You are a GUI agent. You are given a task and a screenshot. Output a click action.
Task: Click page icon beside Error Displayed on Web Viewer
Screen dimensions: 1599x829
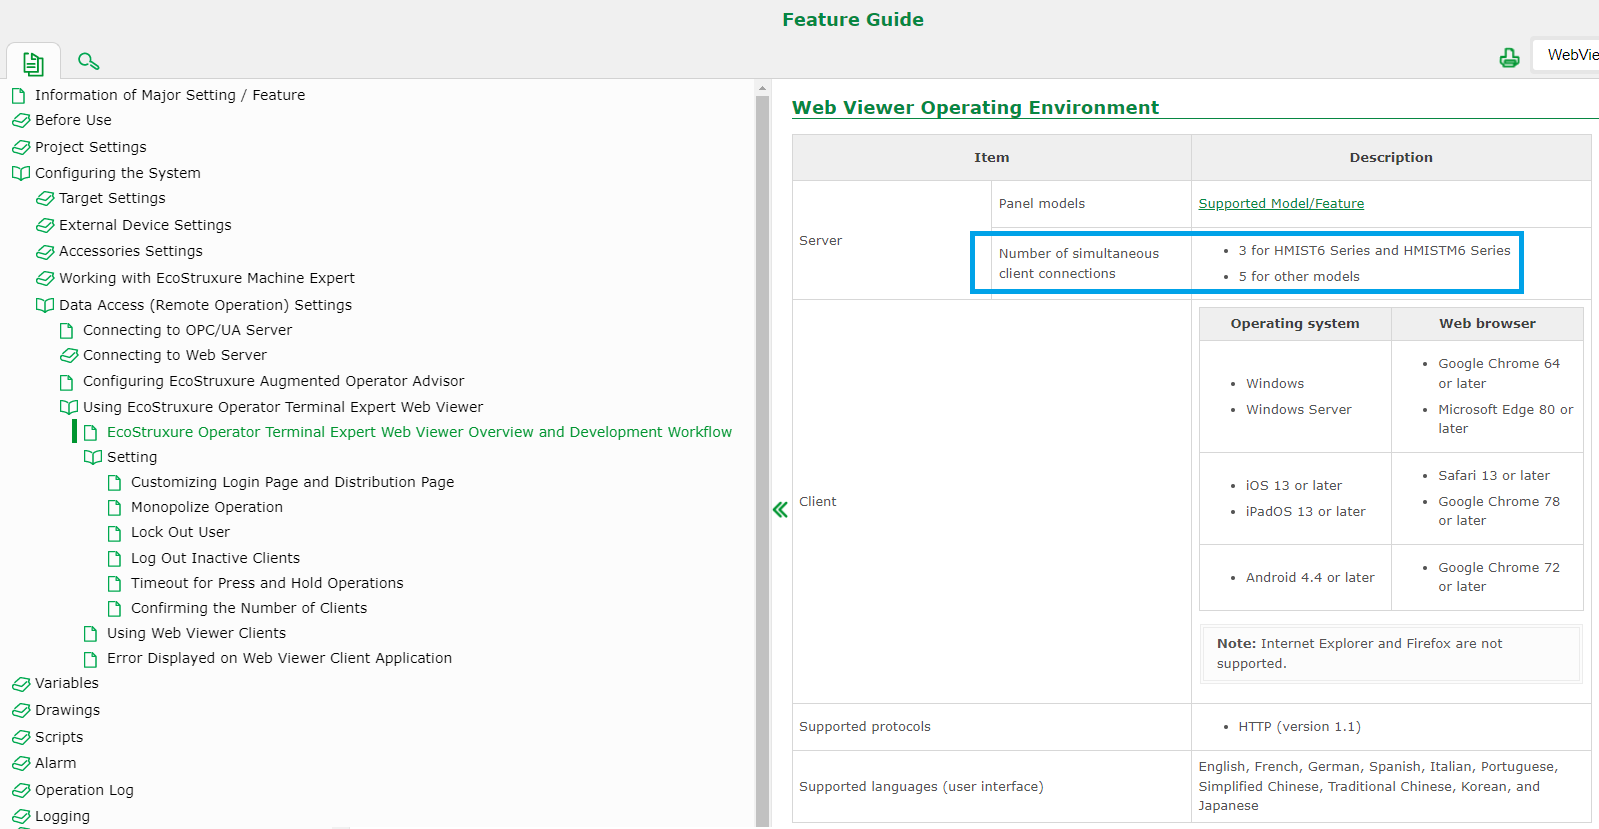click(91, 659)
